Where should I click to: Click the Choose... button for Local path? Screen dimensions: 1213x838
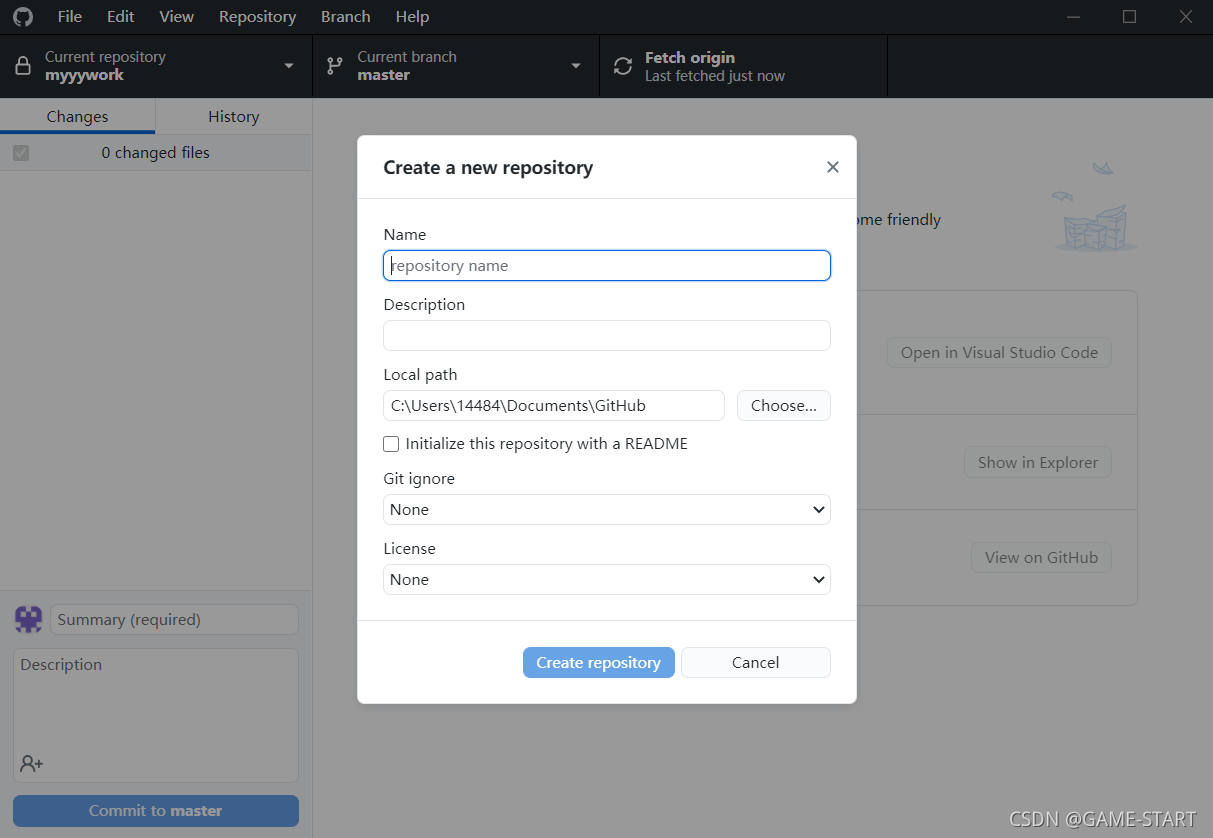point(784,405)
